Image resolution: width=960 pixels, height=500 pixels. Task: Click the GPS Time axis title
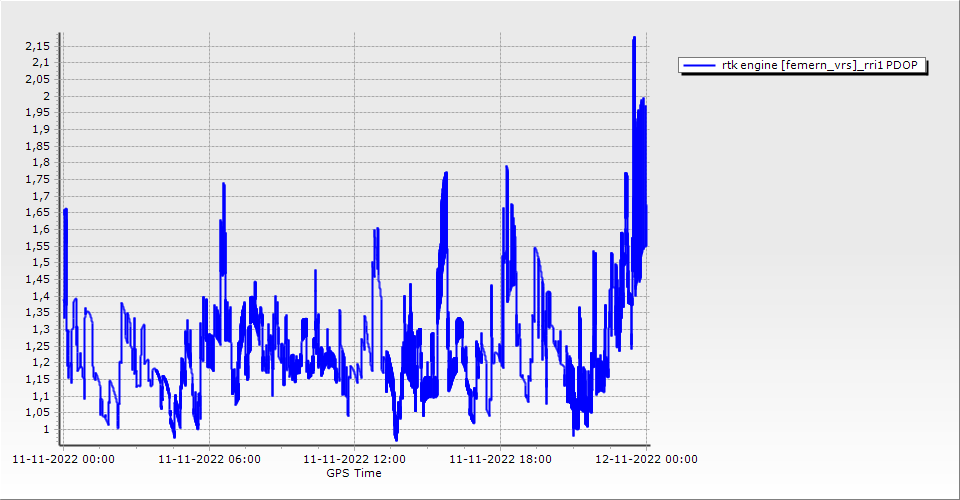[x=354, y=473]
